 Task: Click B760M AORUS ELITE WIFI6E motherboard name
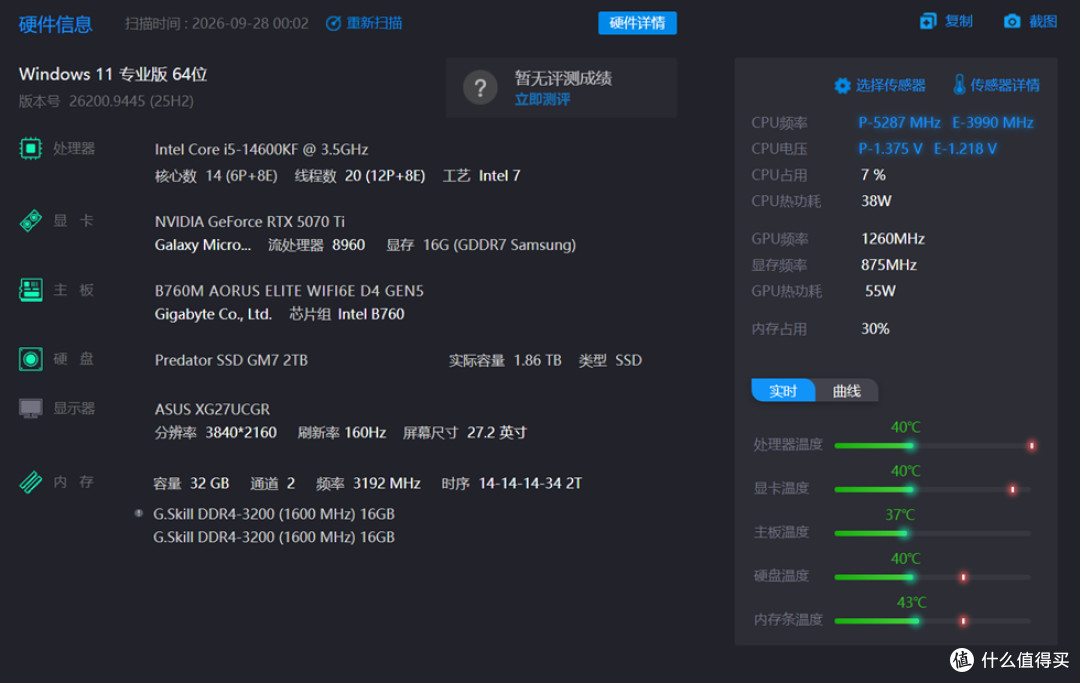coord(289,291)
